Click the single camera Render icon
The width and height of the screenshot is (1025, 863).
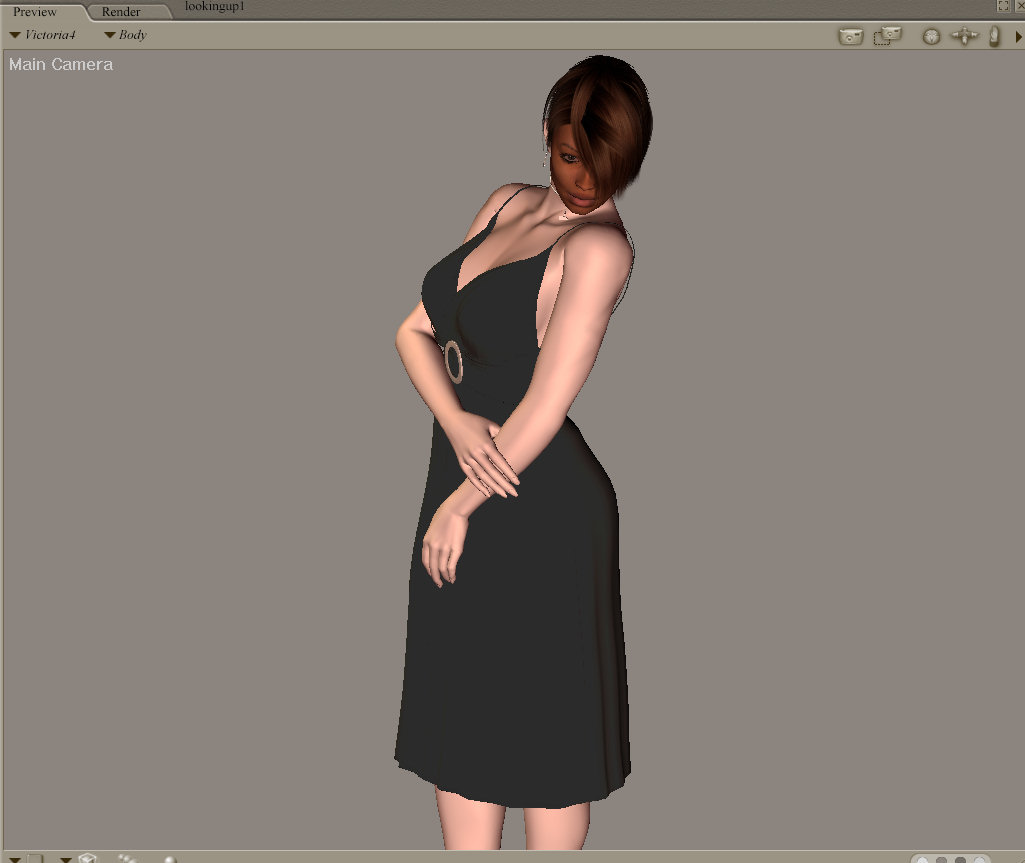click(850, 36)
